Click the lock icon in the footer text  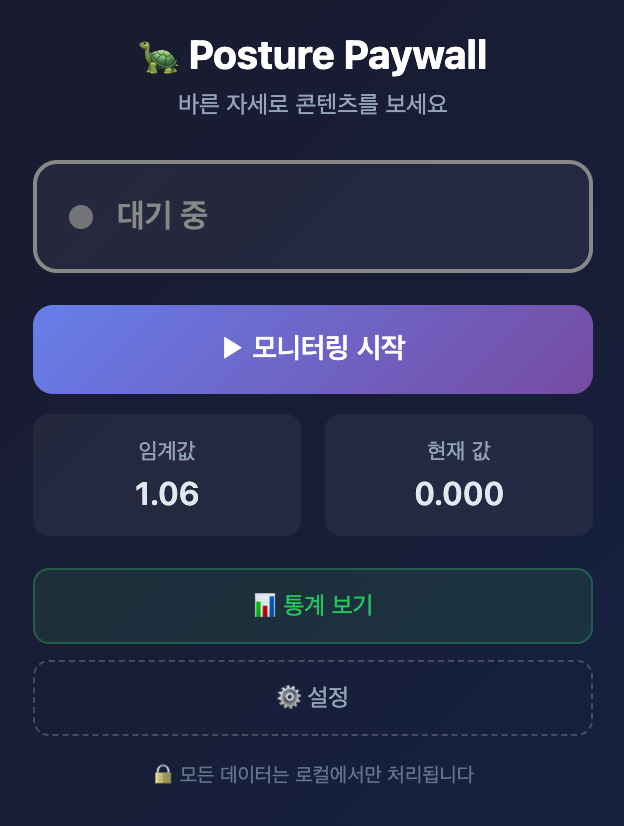162,774
